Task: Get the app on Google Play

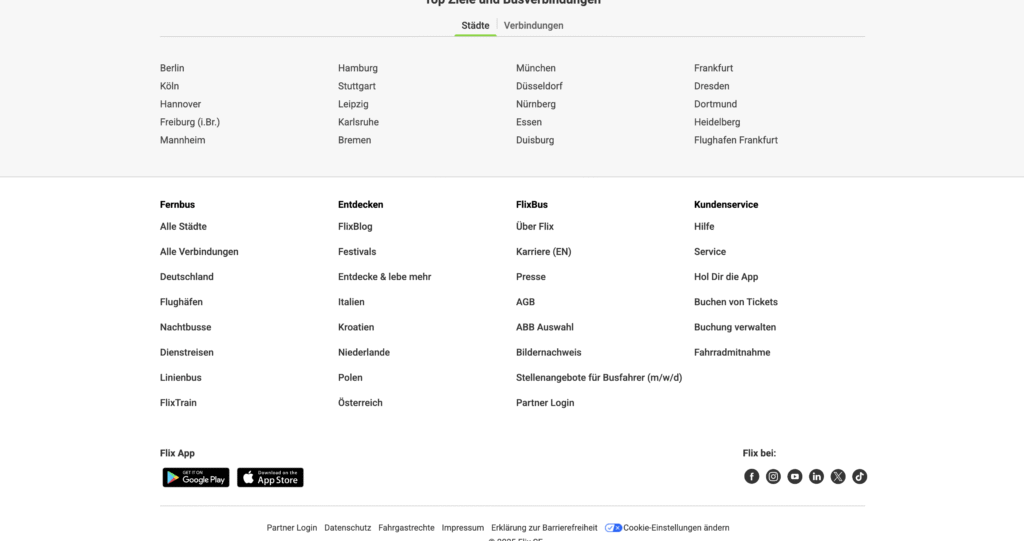Action: tap(196, 478)
